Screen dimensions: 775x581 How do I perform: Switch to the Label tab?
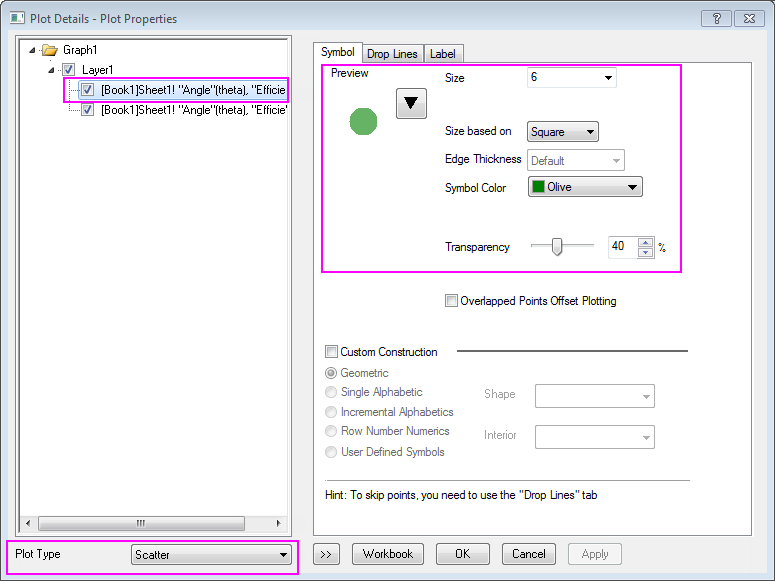tap(444, 54)
